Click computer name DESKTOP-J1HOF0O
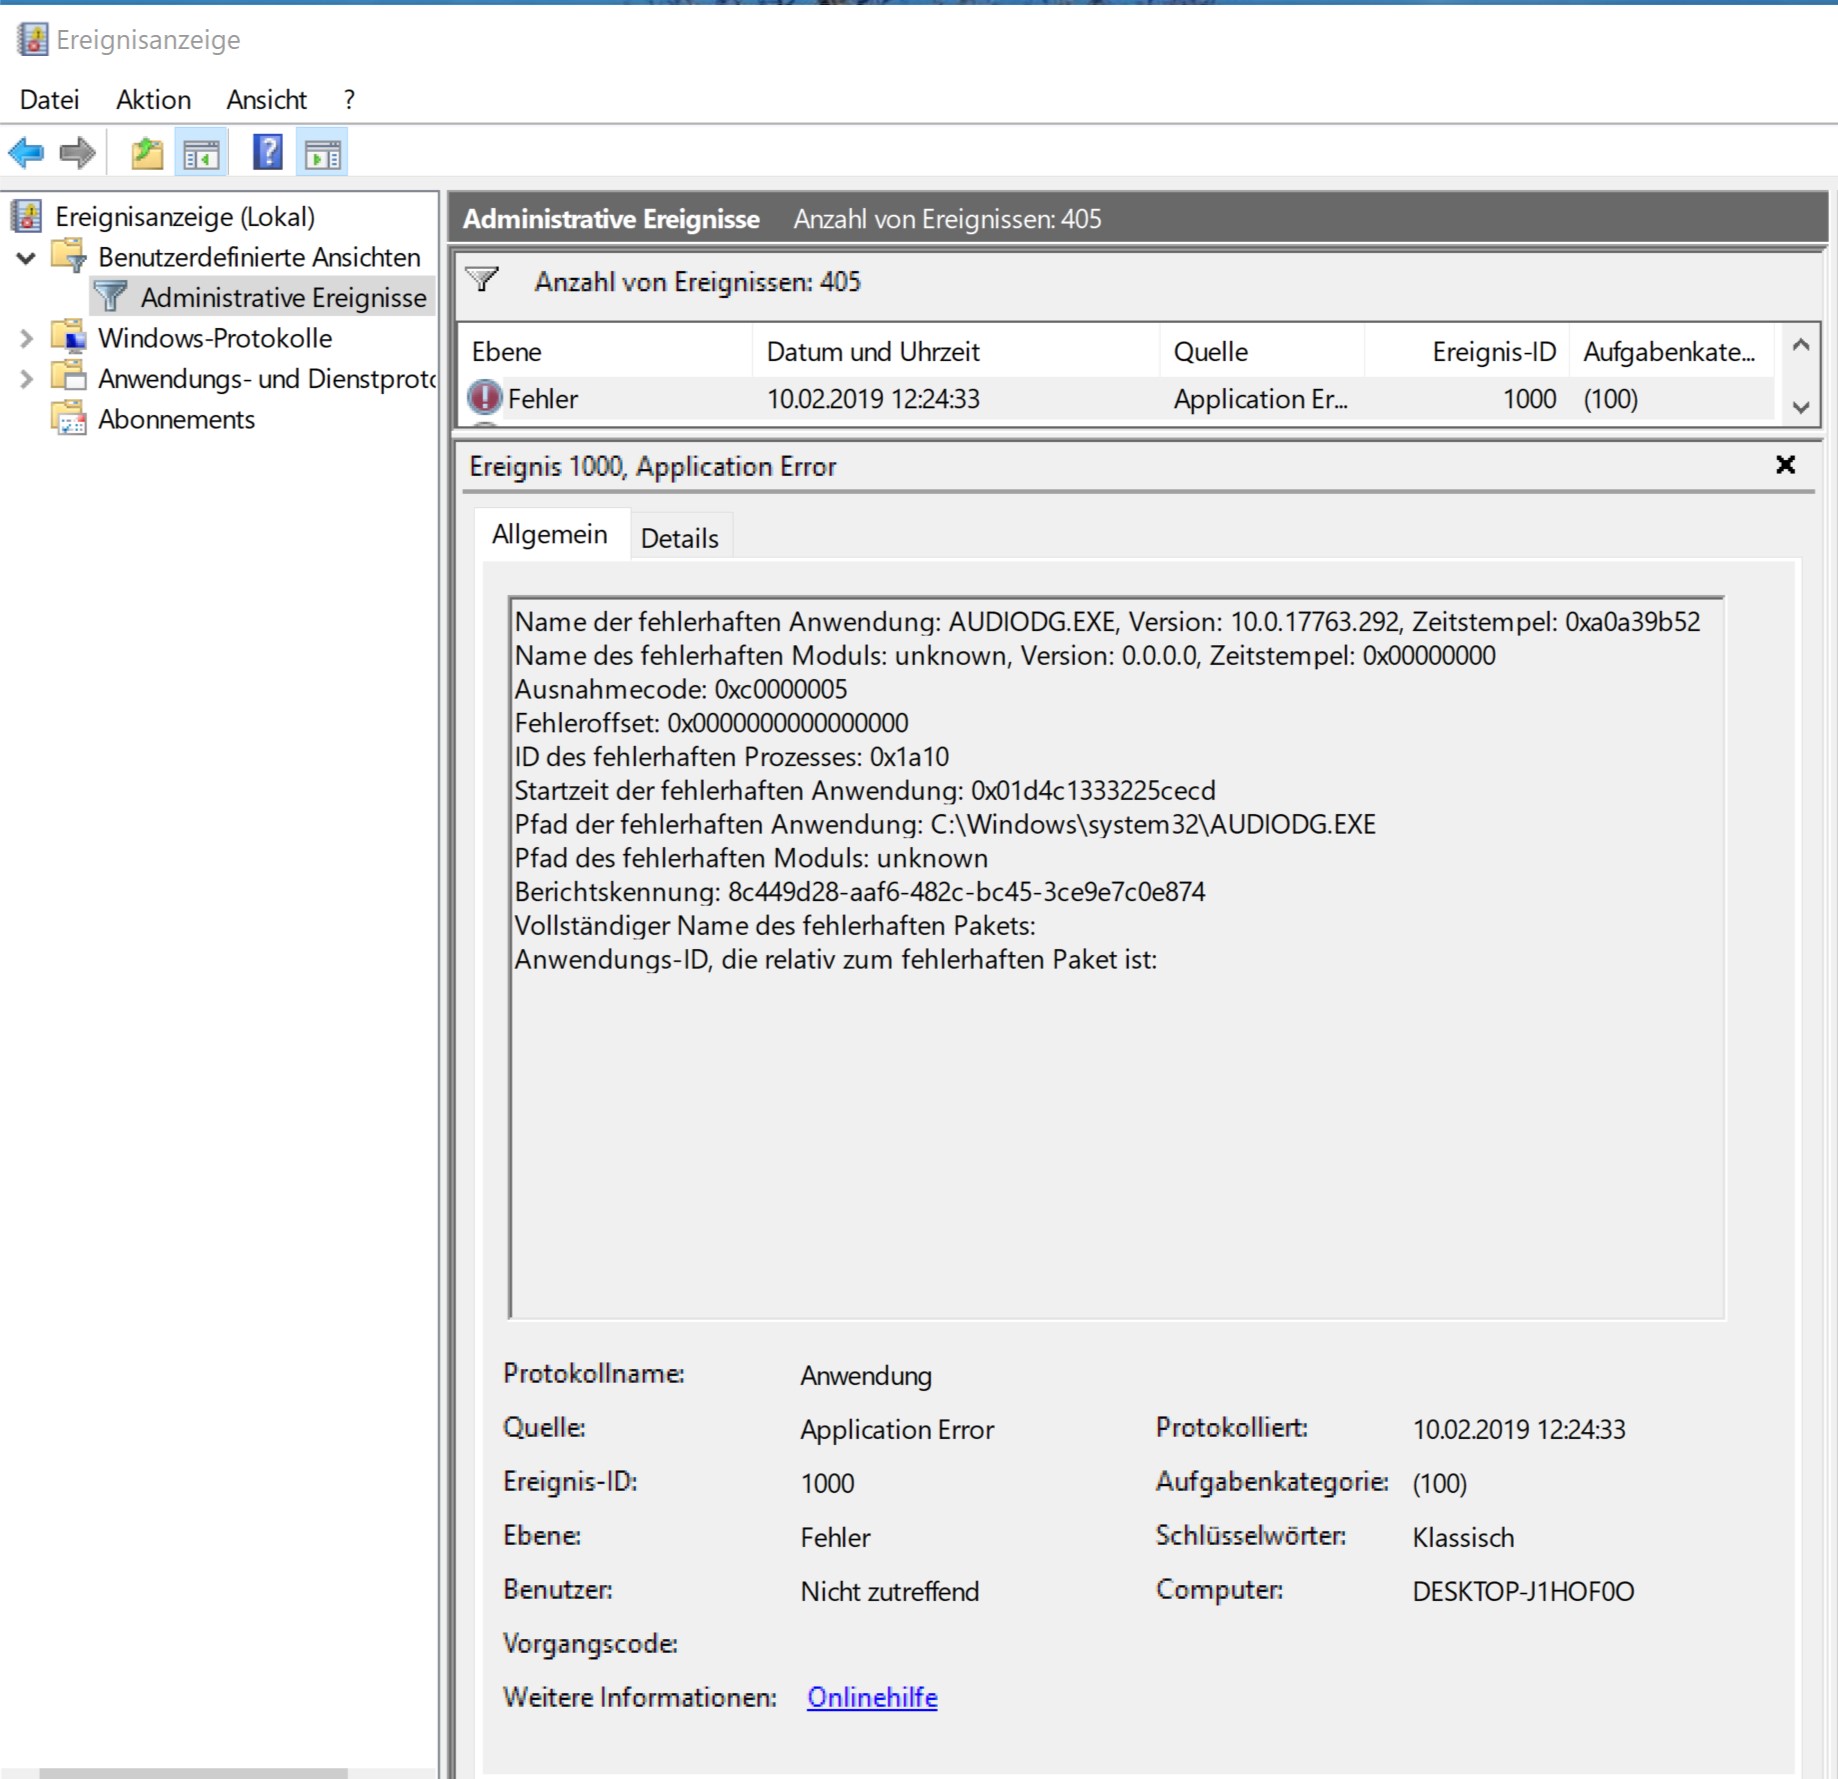 click(1523, 1591)
